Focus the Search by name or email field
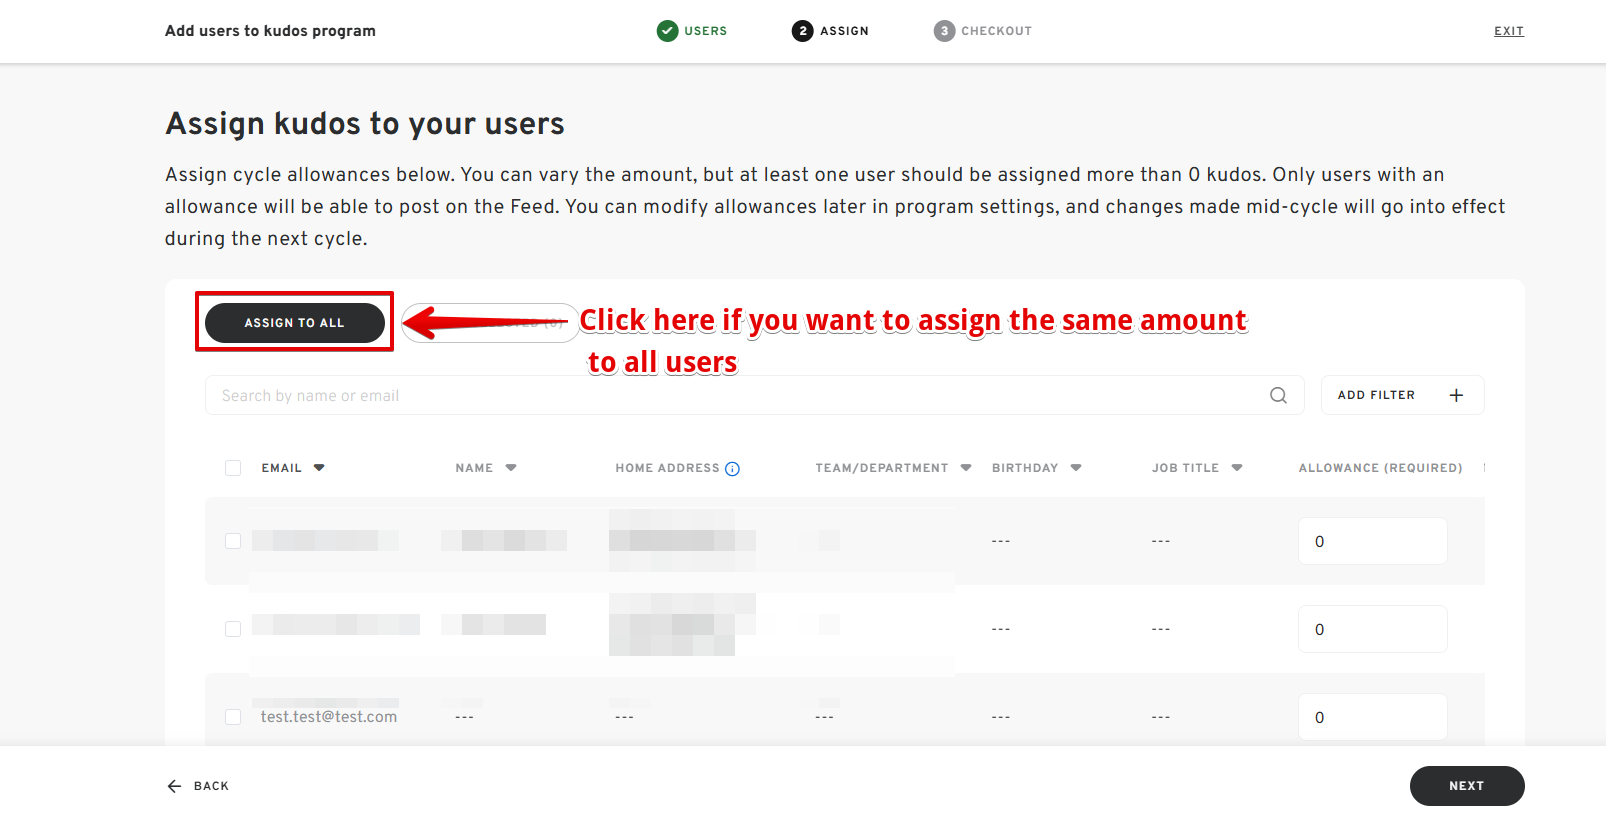The width and height of the screenshot is (1606, 824). (x=730, y=395)
